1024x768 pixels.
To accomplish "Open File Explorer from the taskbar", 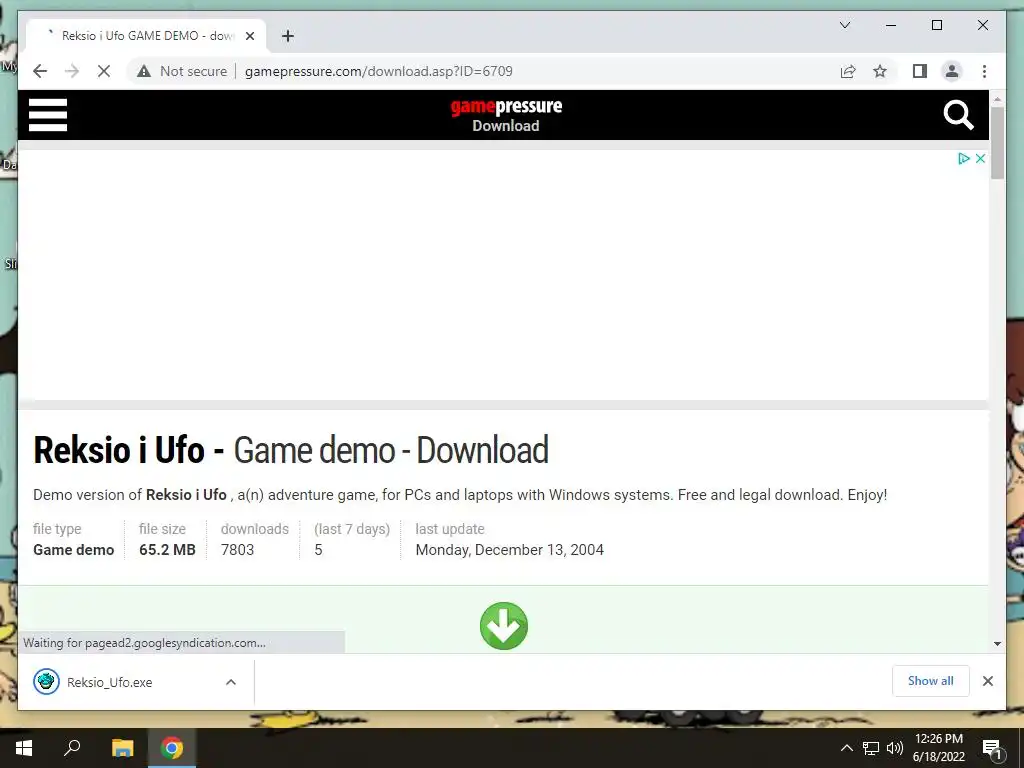I will (x=122, y=748).
